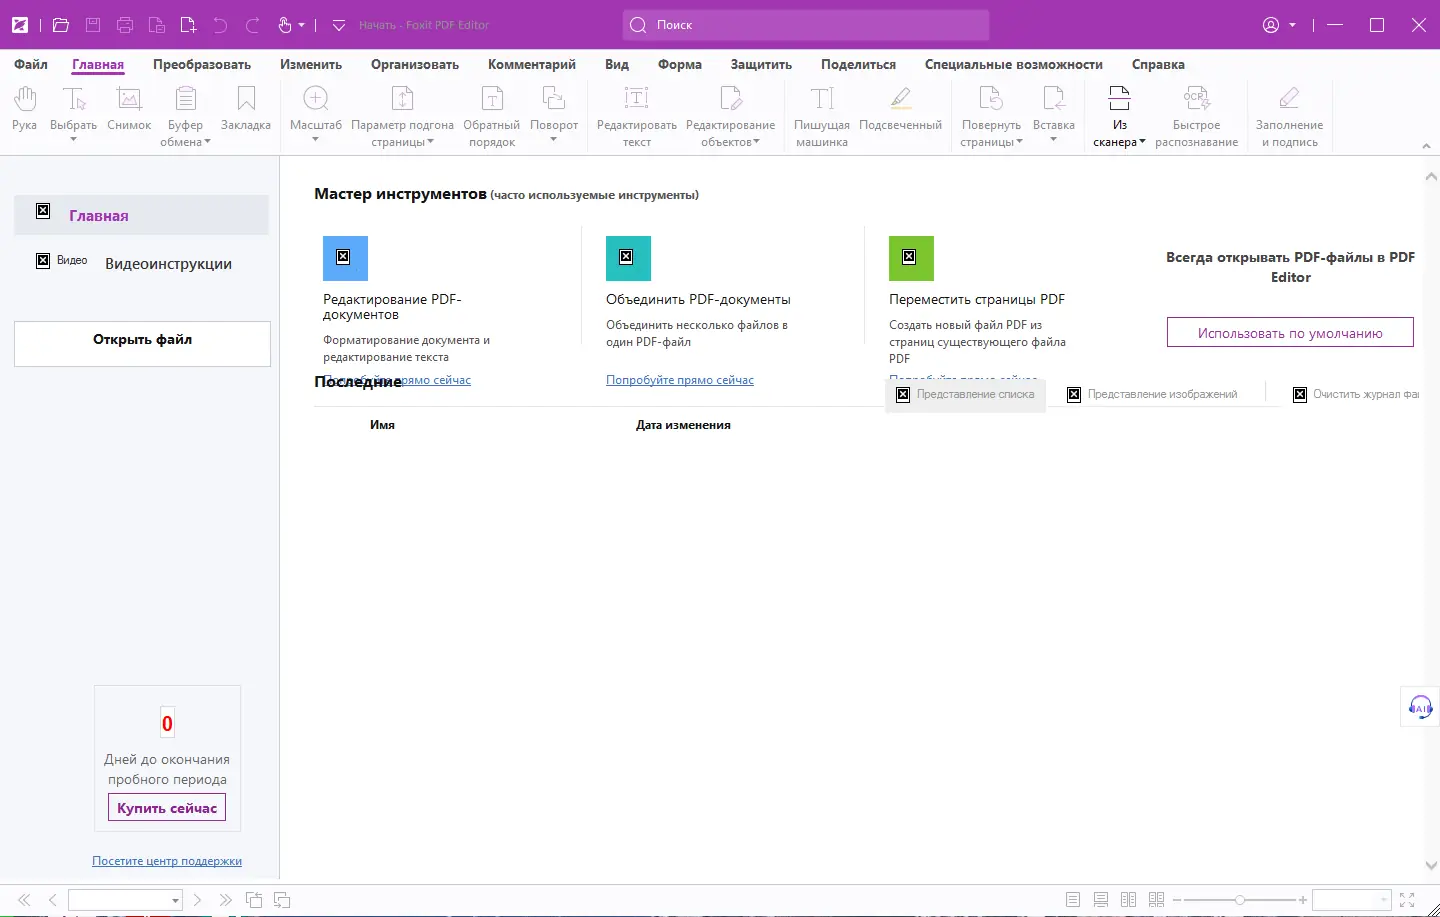Open the Комментарий tab
1440x917 pixels.
coord(532,64)
